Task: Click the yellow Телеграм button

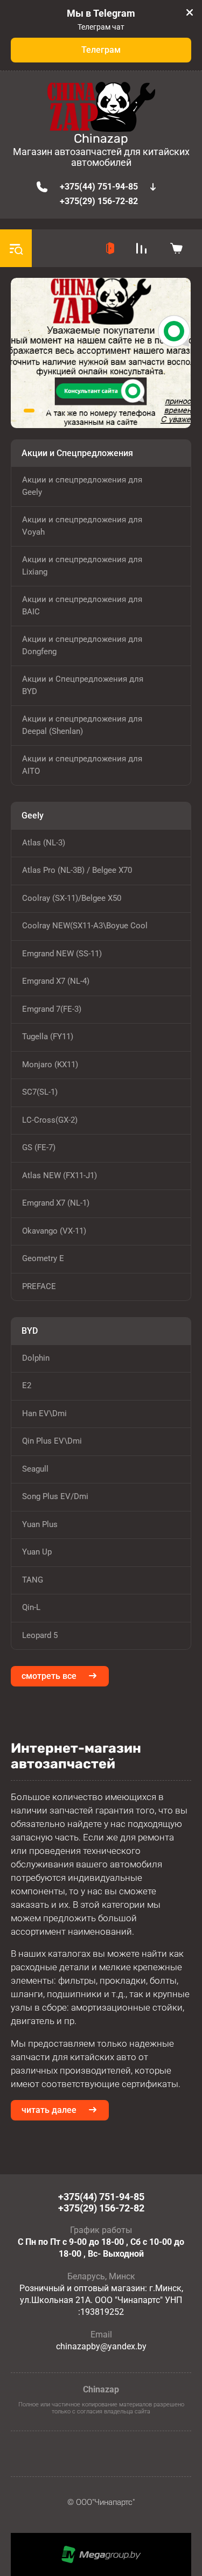Action: click(x=101, y=50)
